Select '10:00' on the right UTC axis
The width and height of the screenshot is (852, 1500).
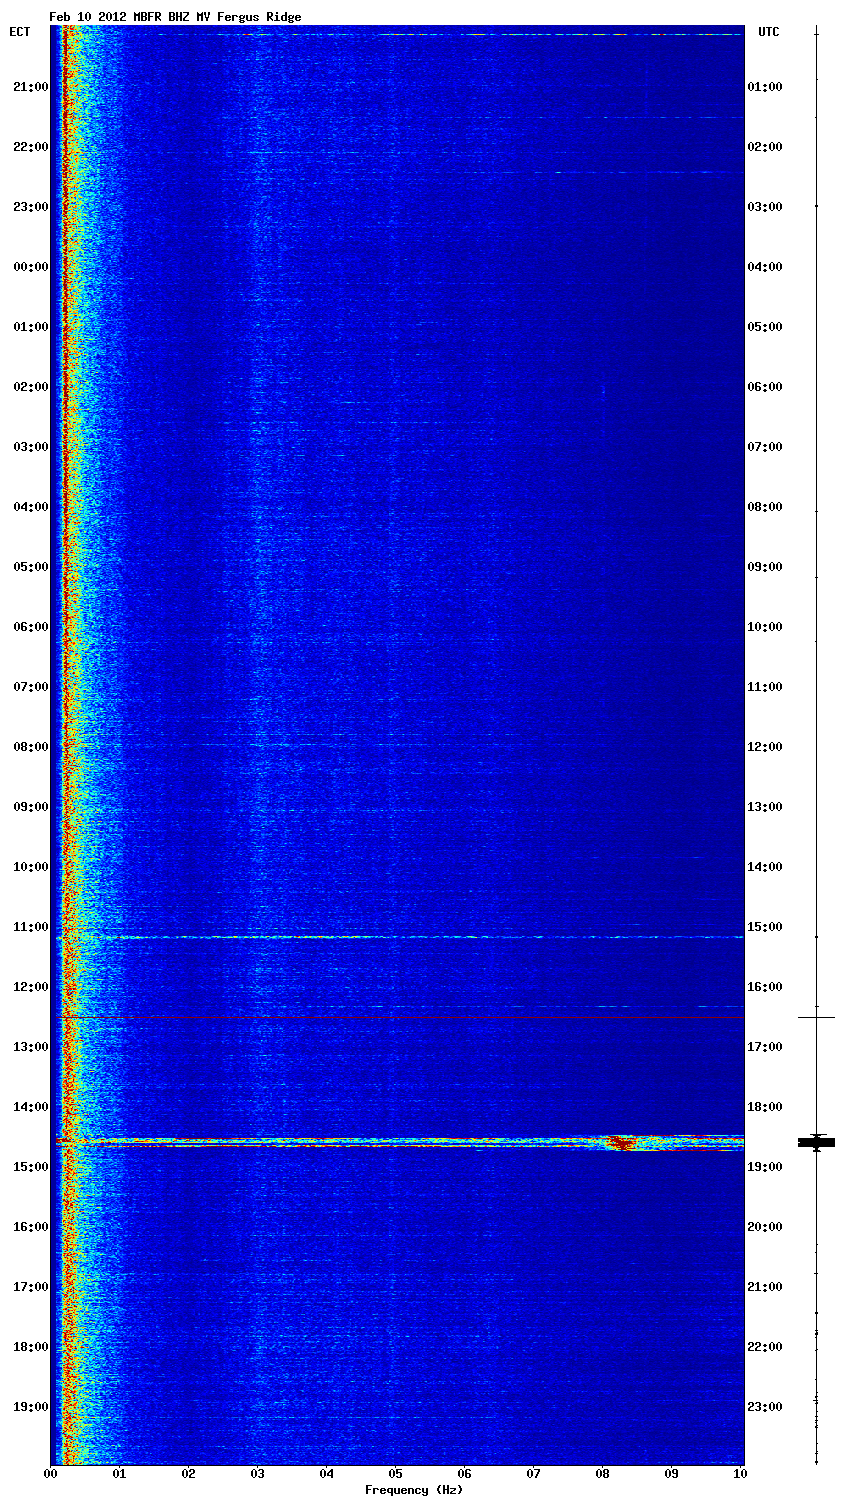point(765,627)
